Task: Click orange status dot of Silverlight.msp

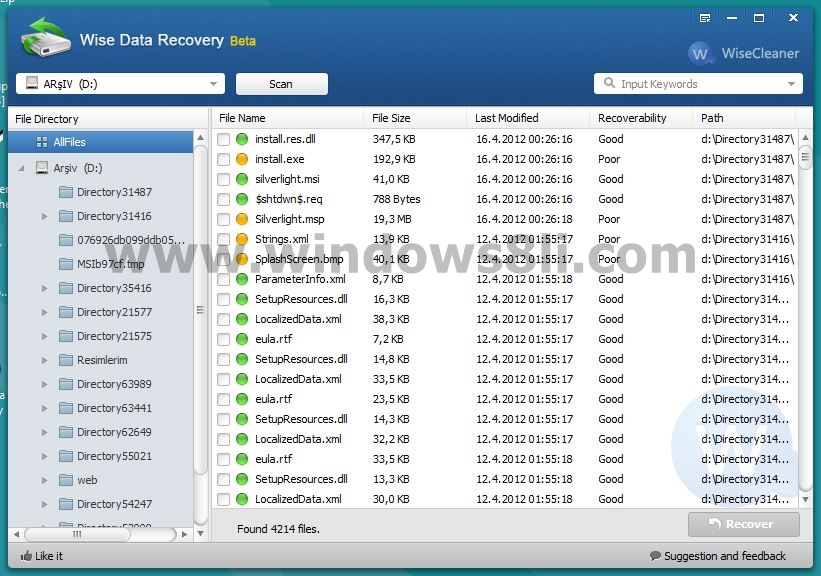Action: tap(242, 219)
